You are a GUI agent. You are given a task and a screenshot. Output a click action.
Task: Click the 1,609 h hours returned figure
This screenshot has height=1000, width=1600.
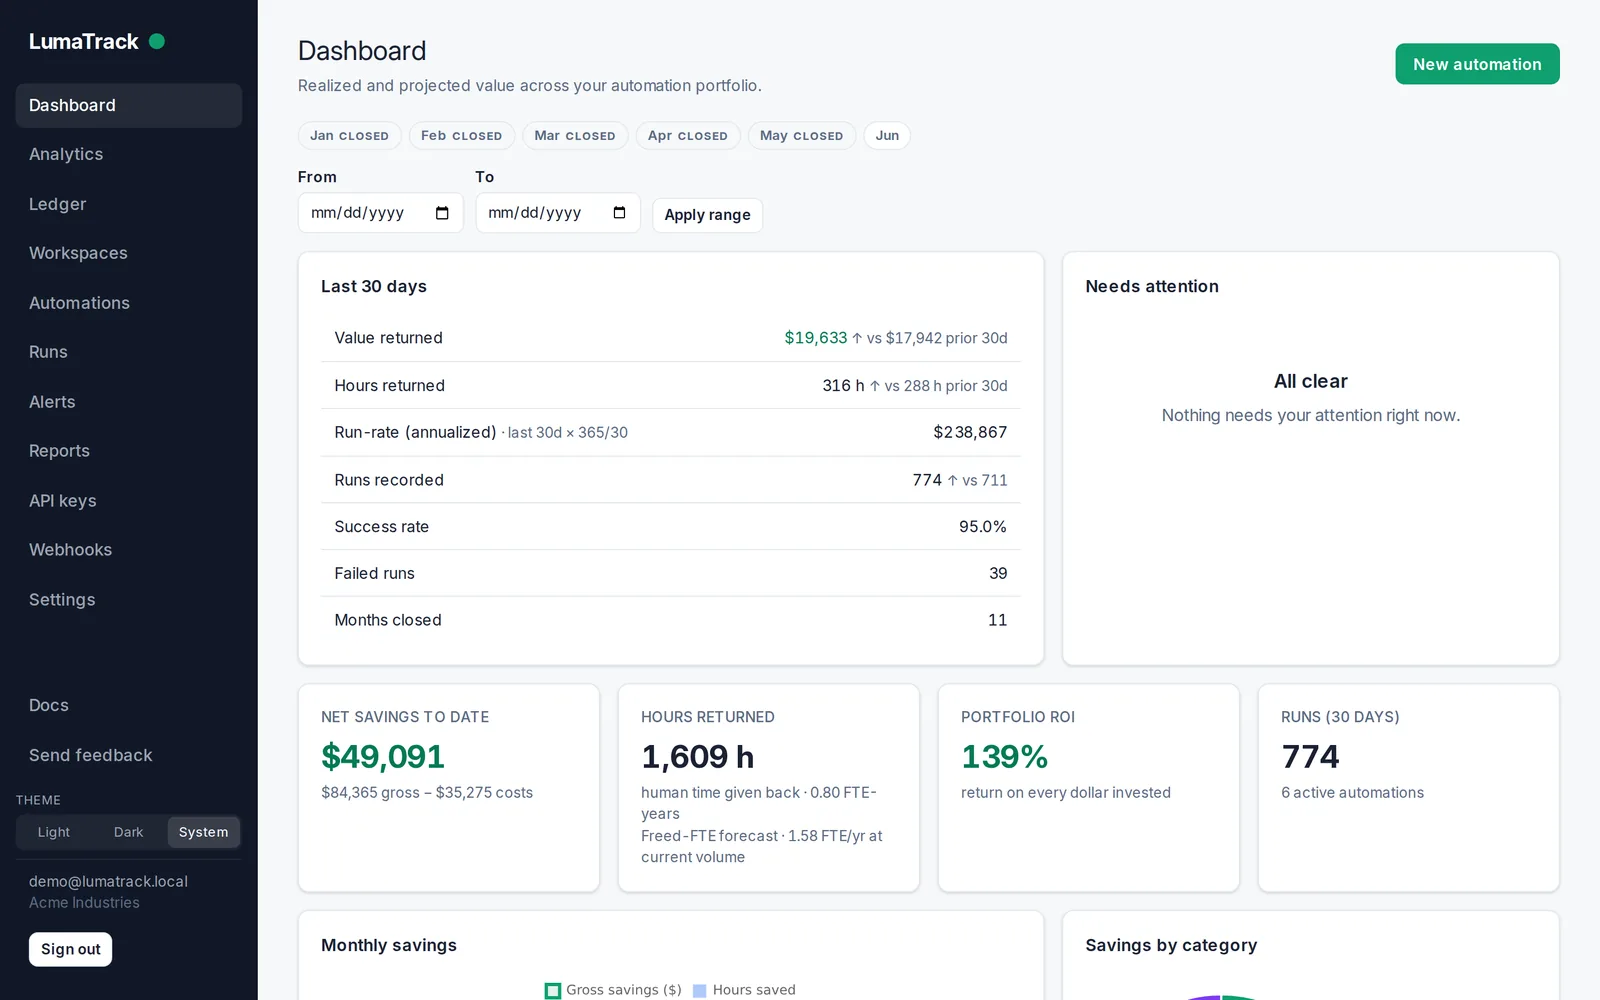698,757
